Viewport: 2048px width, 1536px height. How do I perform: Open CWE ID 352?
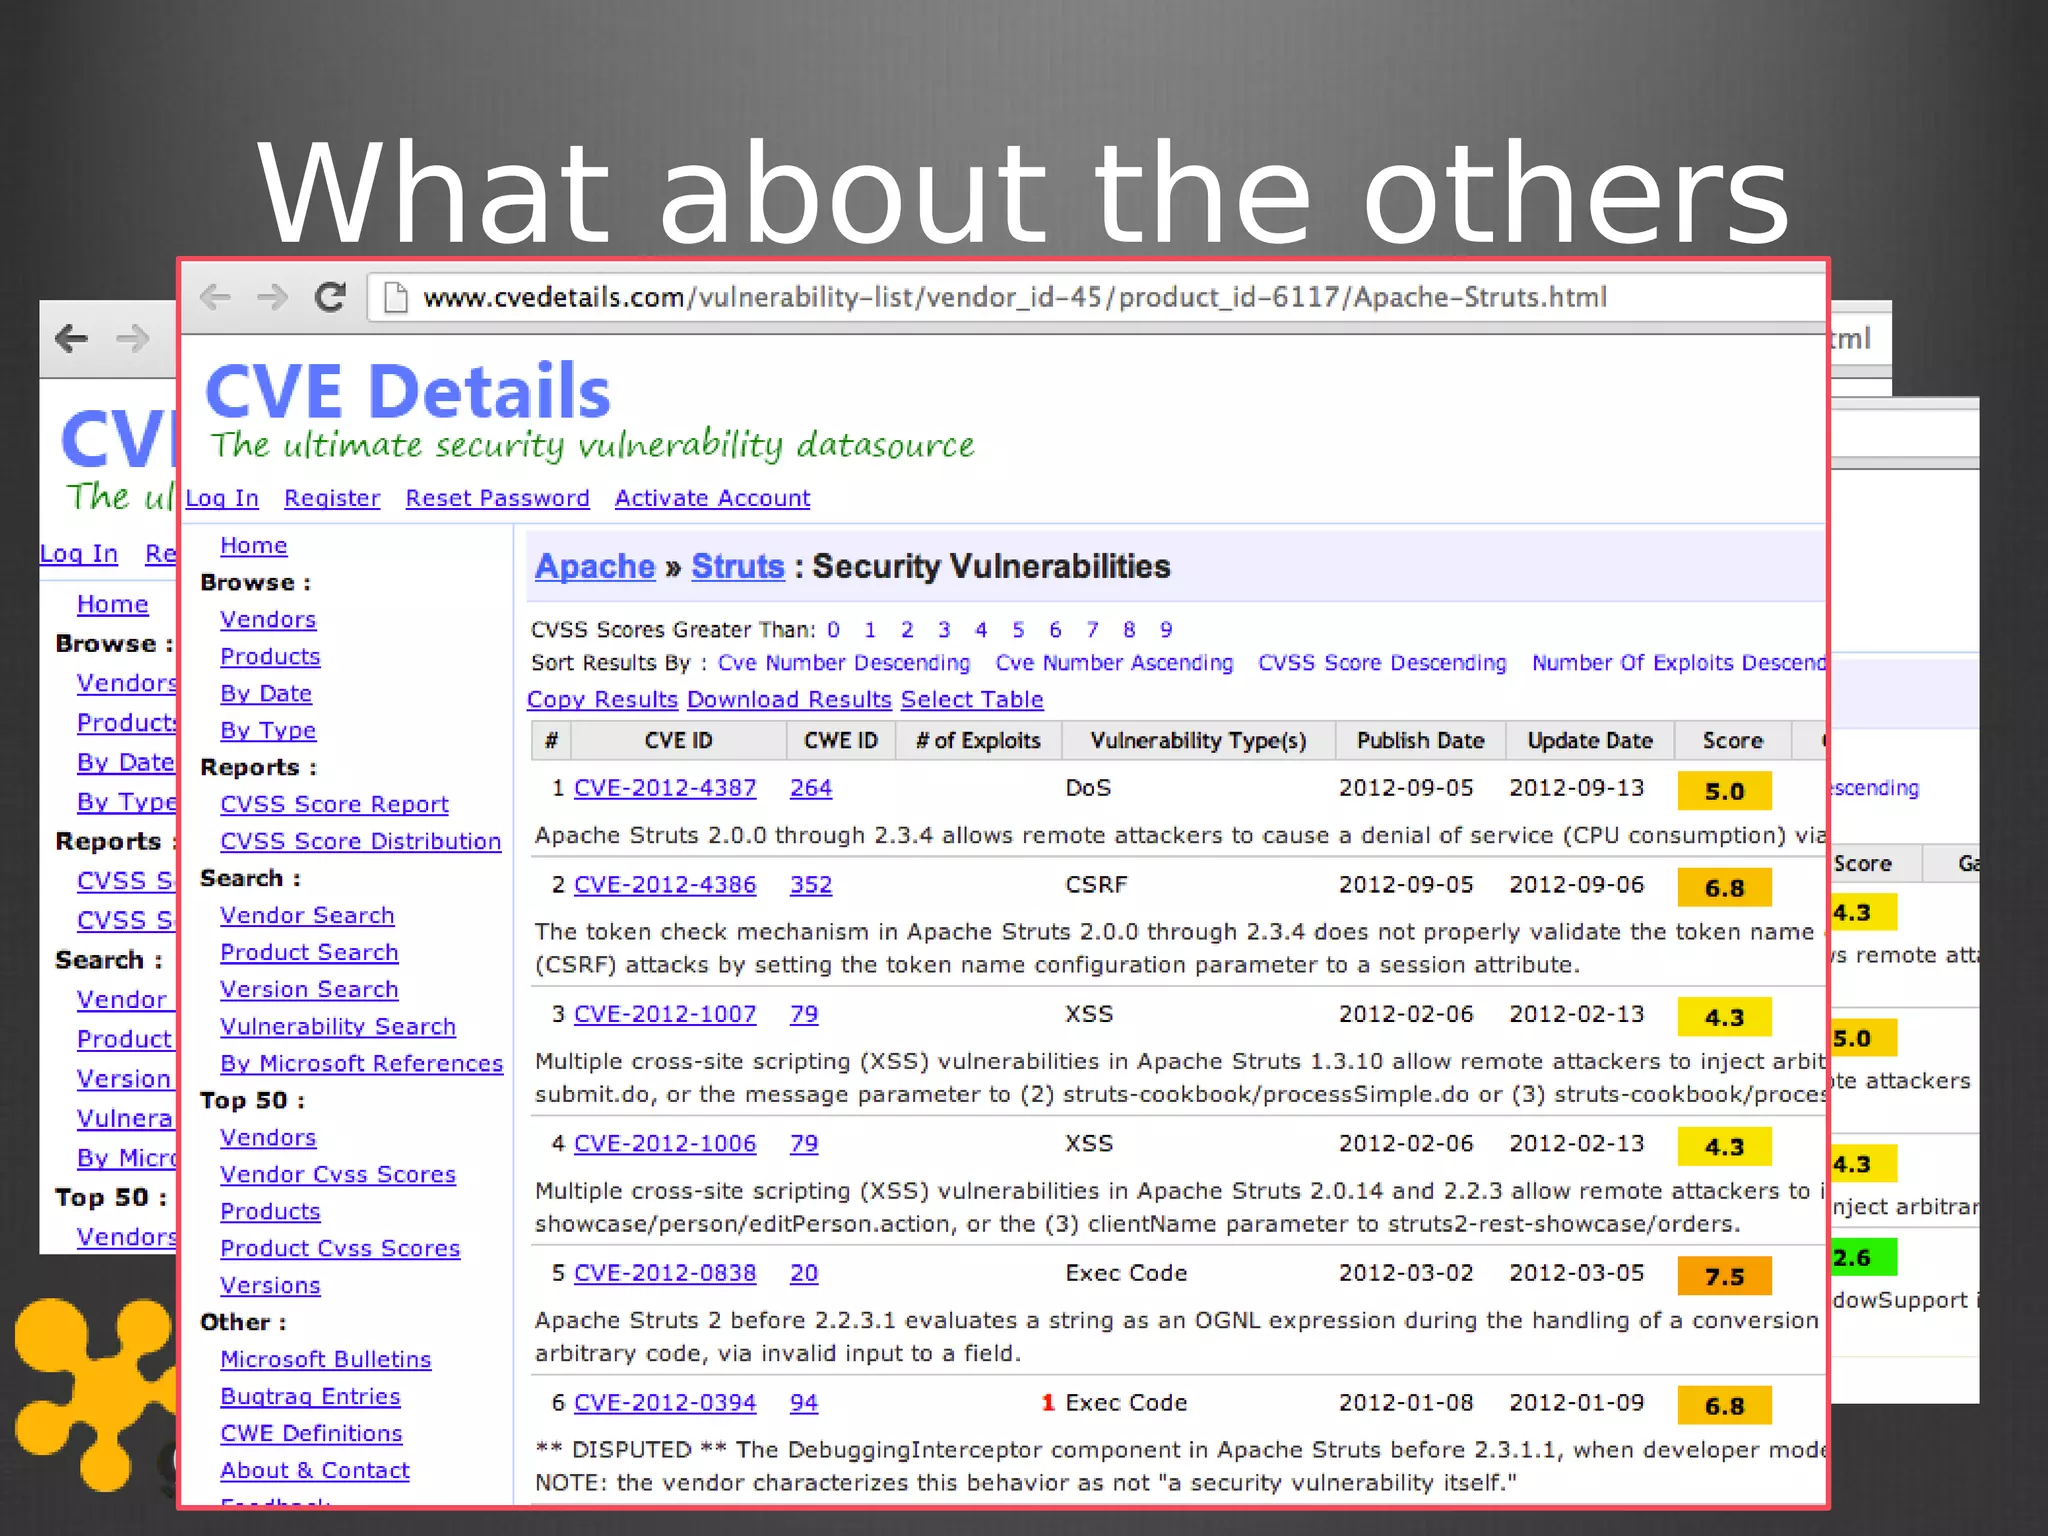811,885
